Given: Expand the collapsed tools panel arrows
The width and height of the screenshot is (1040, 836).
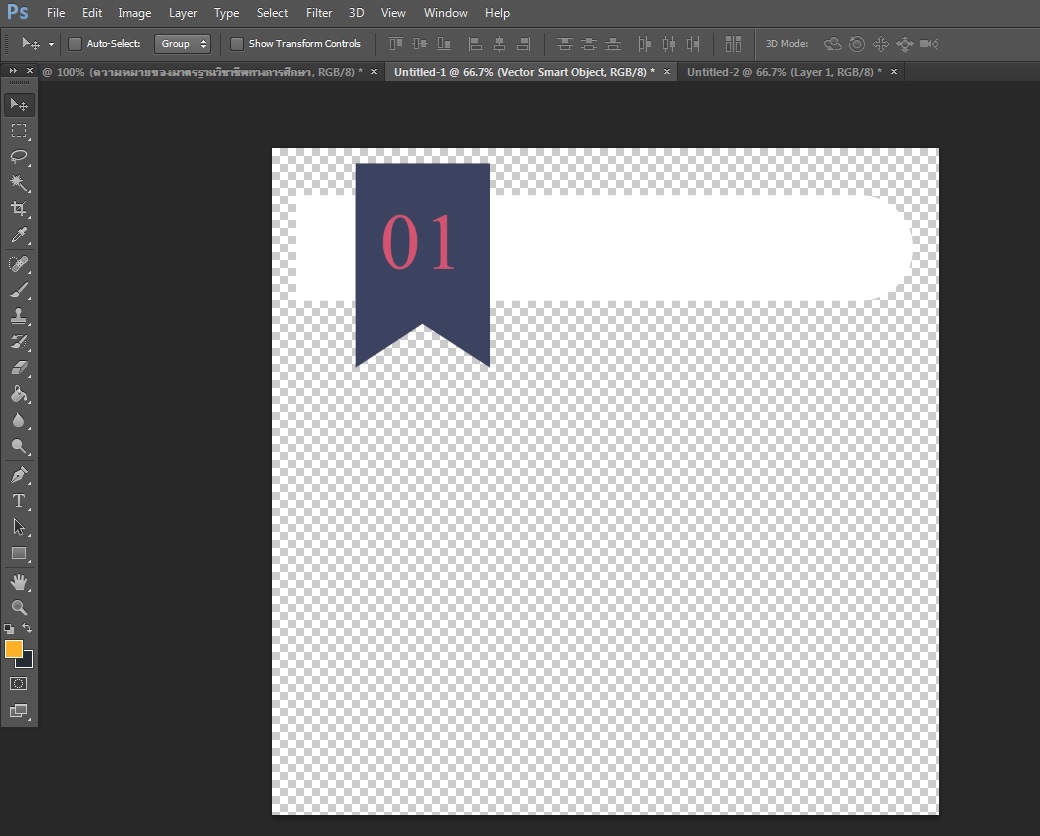Looking at the screenshot, I should pos(13,71).
